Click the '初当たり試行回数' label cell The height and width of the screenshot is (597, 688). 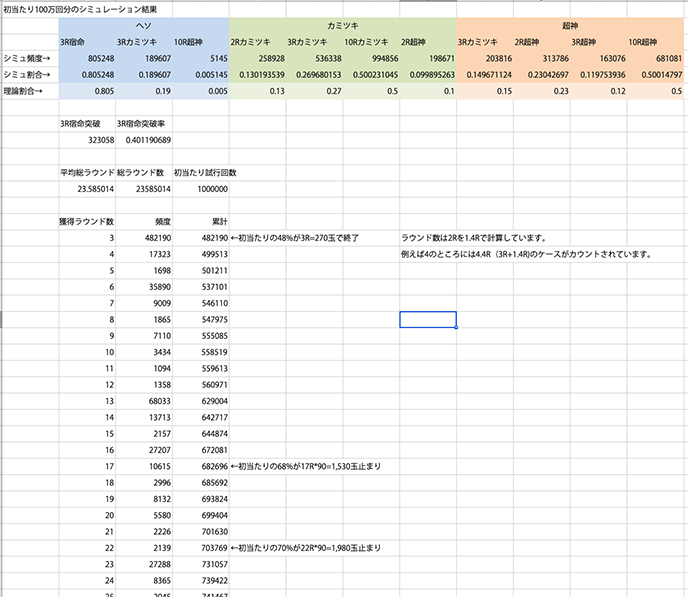[x=205, y=173]
